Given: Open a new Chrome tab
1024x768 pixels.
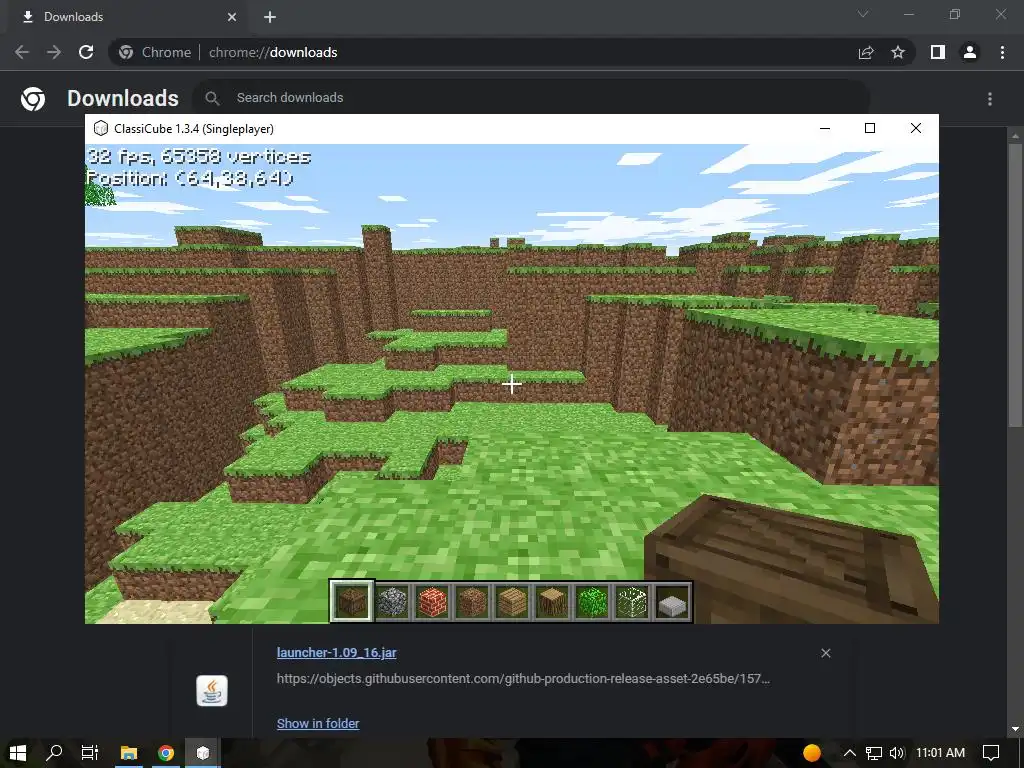Looking at the screenshot, I should (270, 17).
